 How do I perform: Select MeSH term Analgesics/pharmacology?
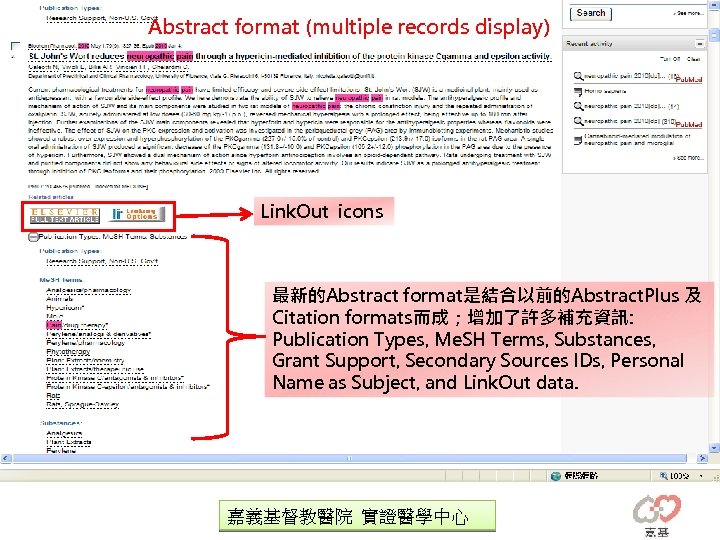[x=89, y=290]
